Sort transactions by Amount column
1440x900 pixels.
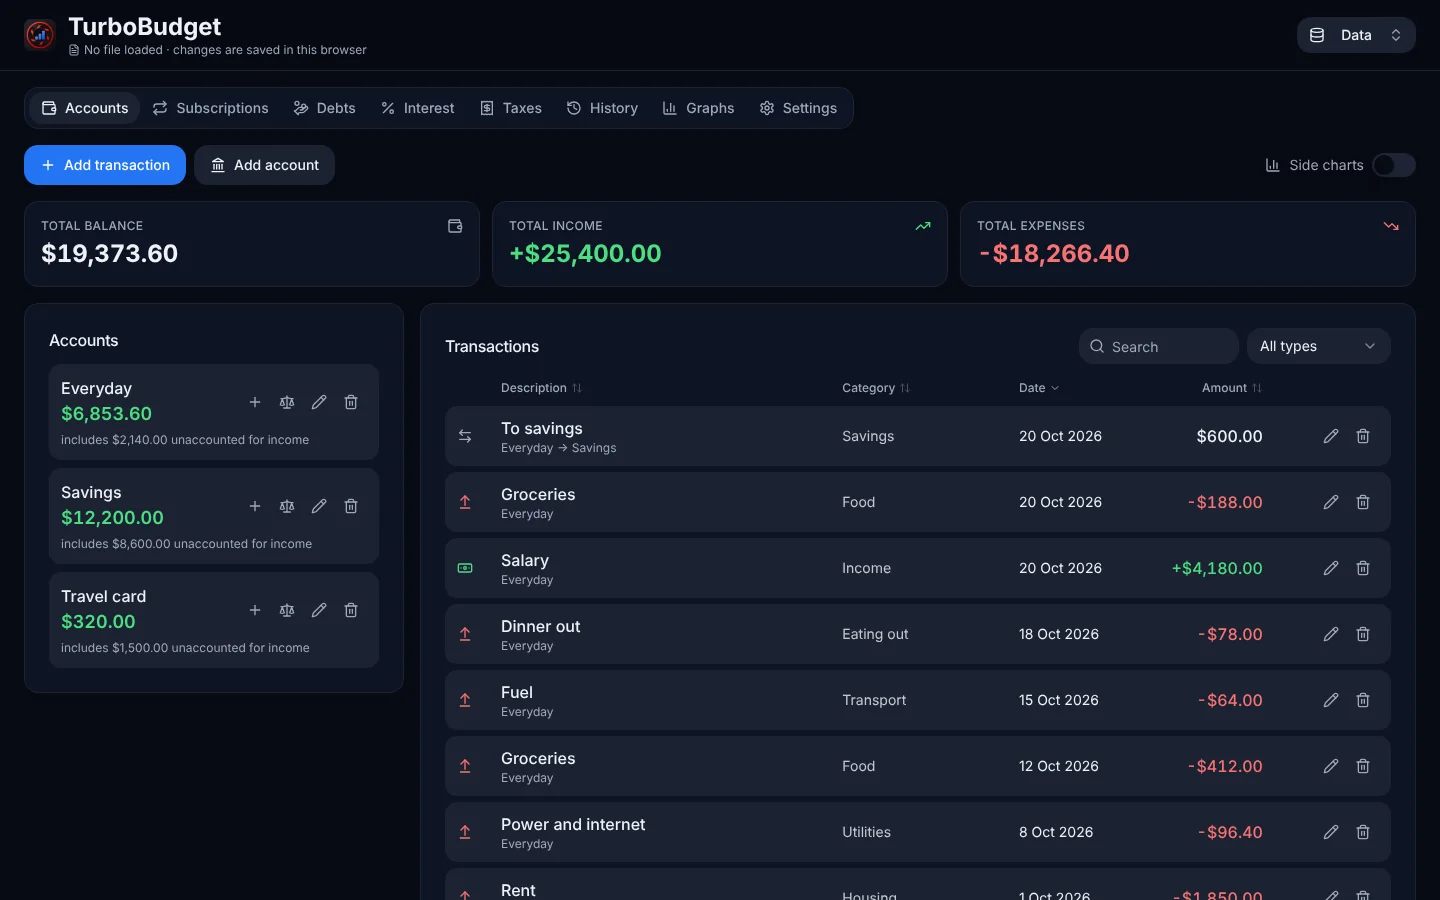pyautogui.click(x=1232, y=388)
